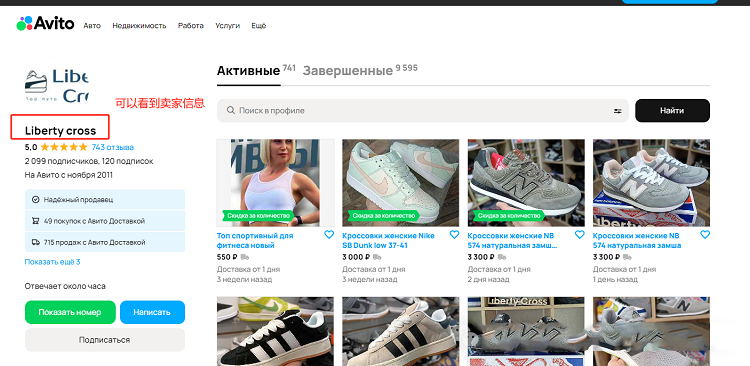Heart the third NB 574 listing
This screenshot has width=750, height=366.
579,235
